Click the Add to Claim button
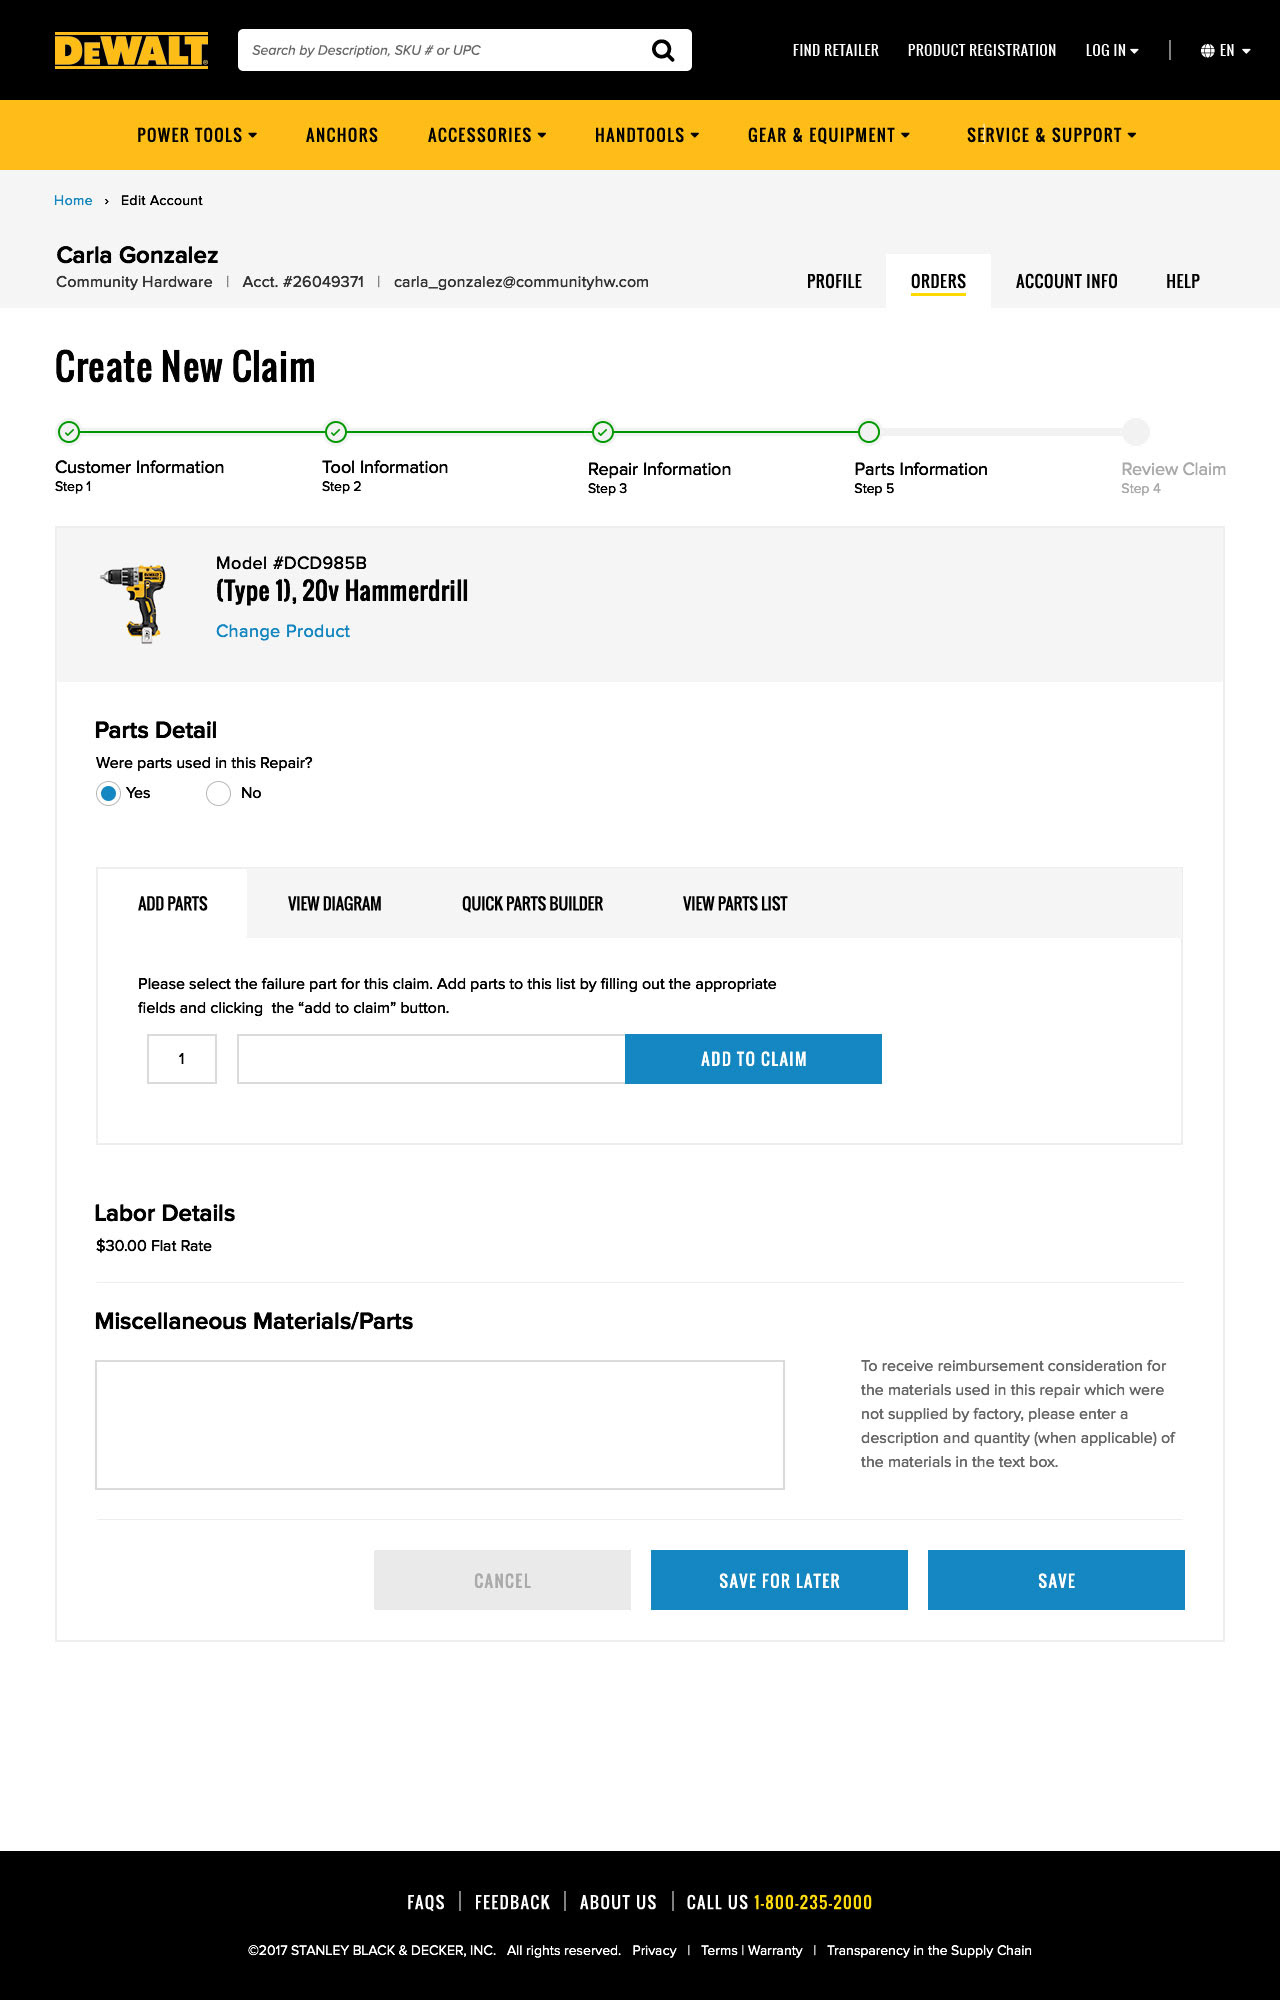This screenshot has width=1280, height=2000. tap(753, 1059)
